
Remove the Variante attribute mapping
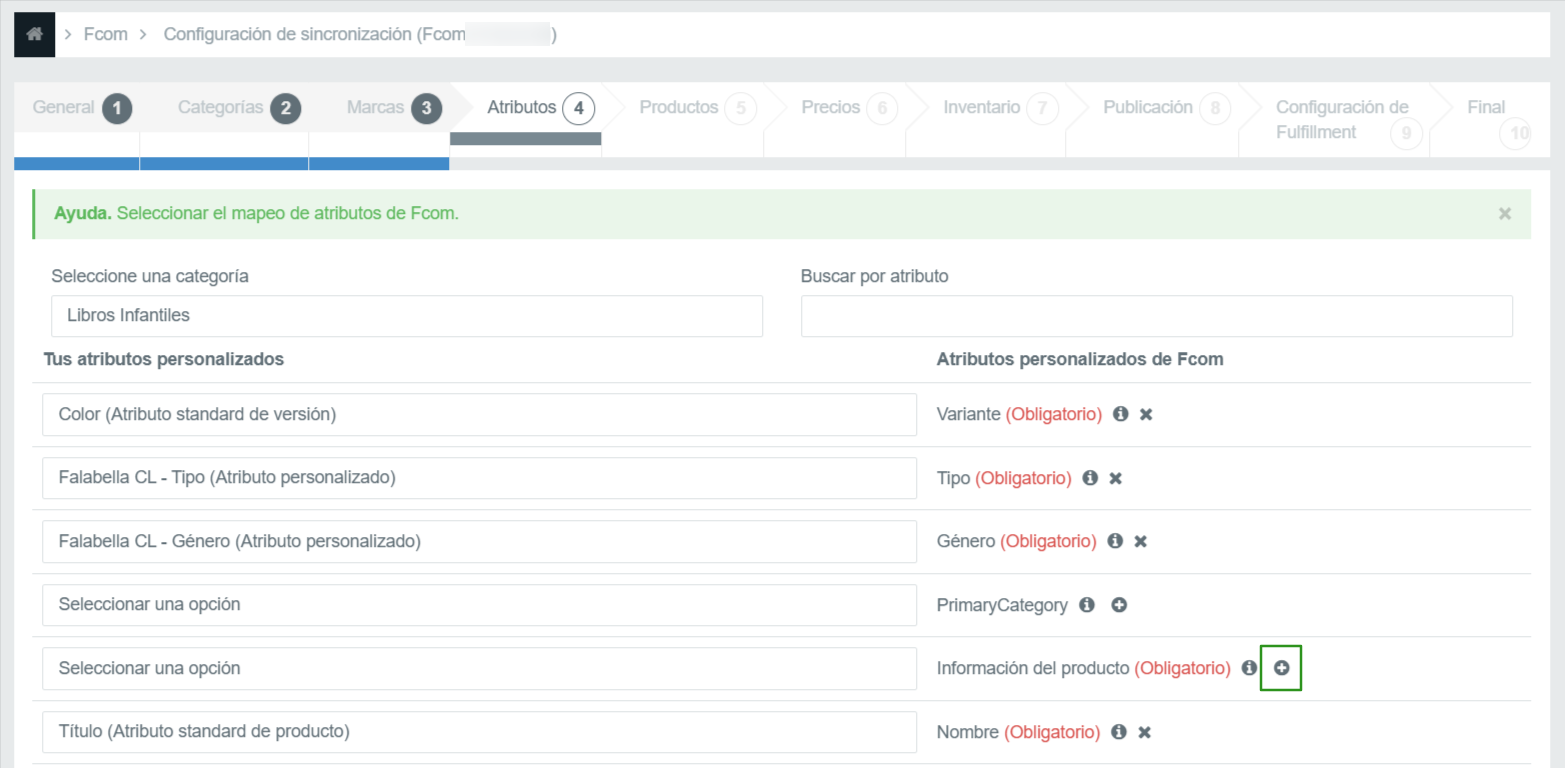click(x=1146, y=414)
